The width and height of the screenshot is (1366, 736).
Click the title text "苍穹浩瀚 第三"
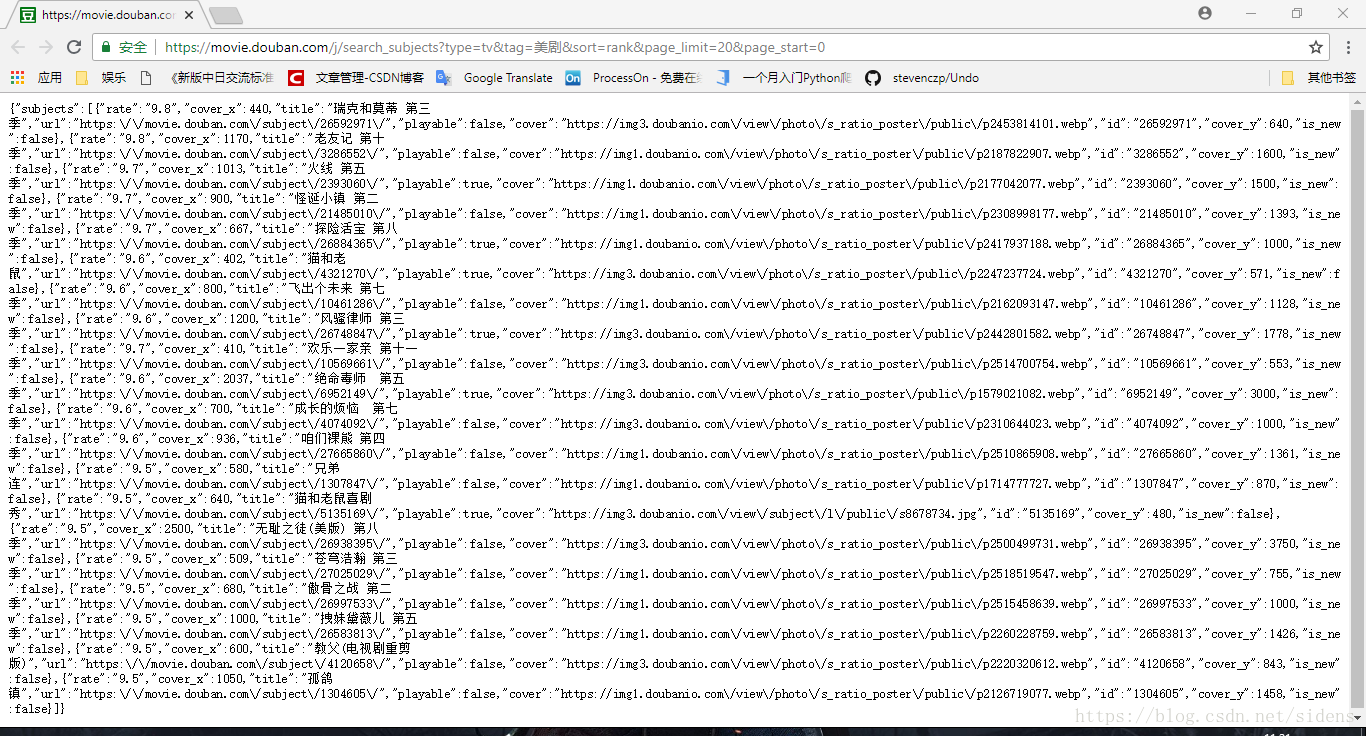coord(355,558)
